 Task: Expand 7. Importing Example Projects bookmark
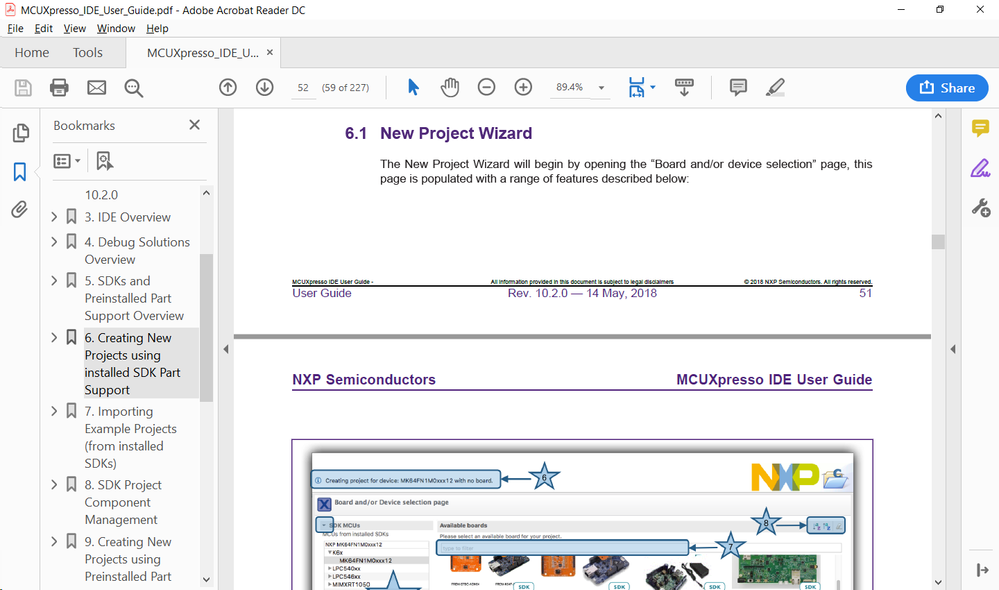click(54, 411)
